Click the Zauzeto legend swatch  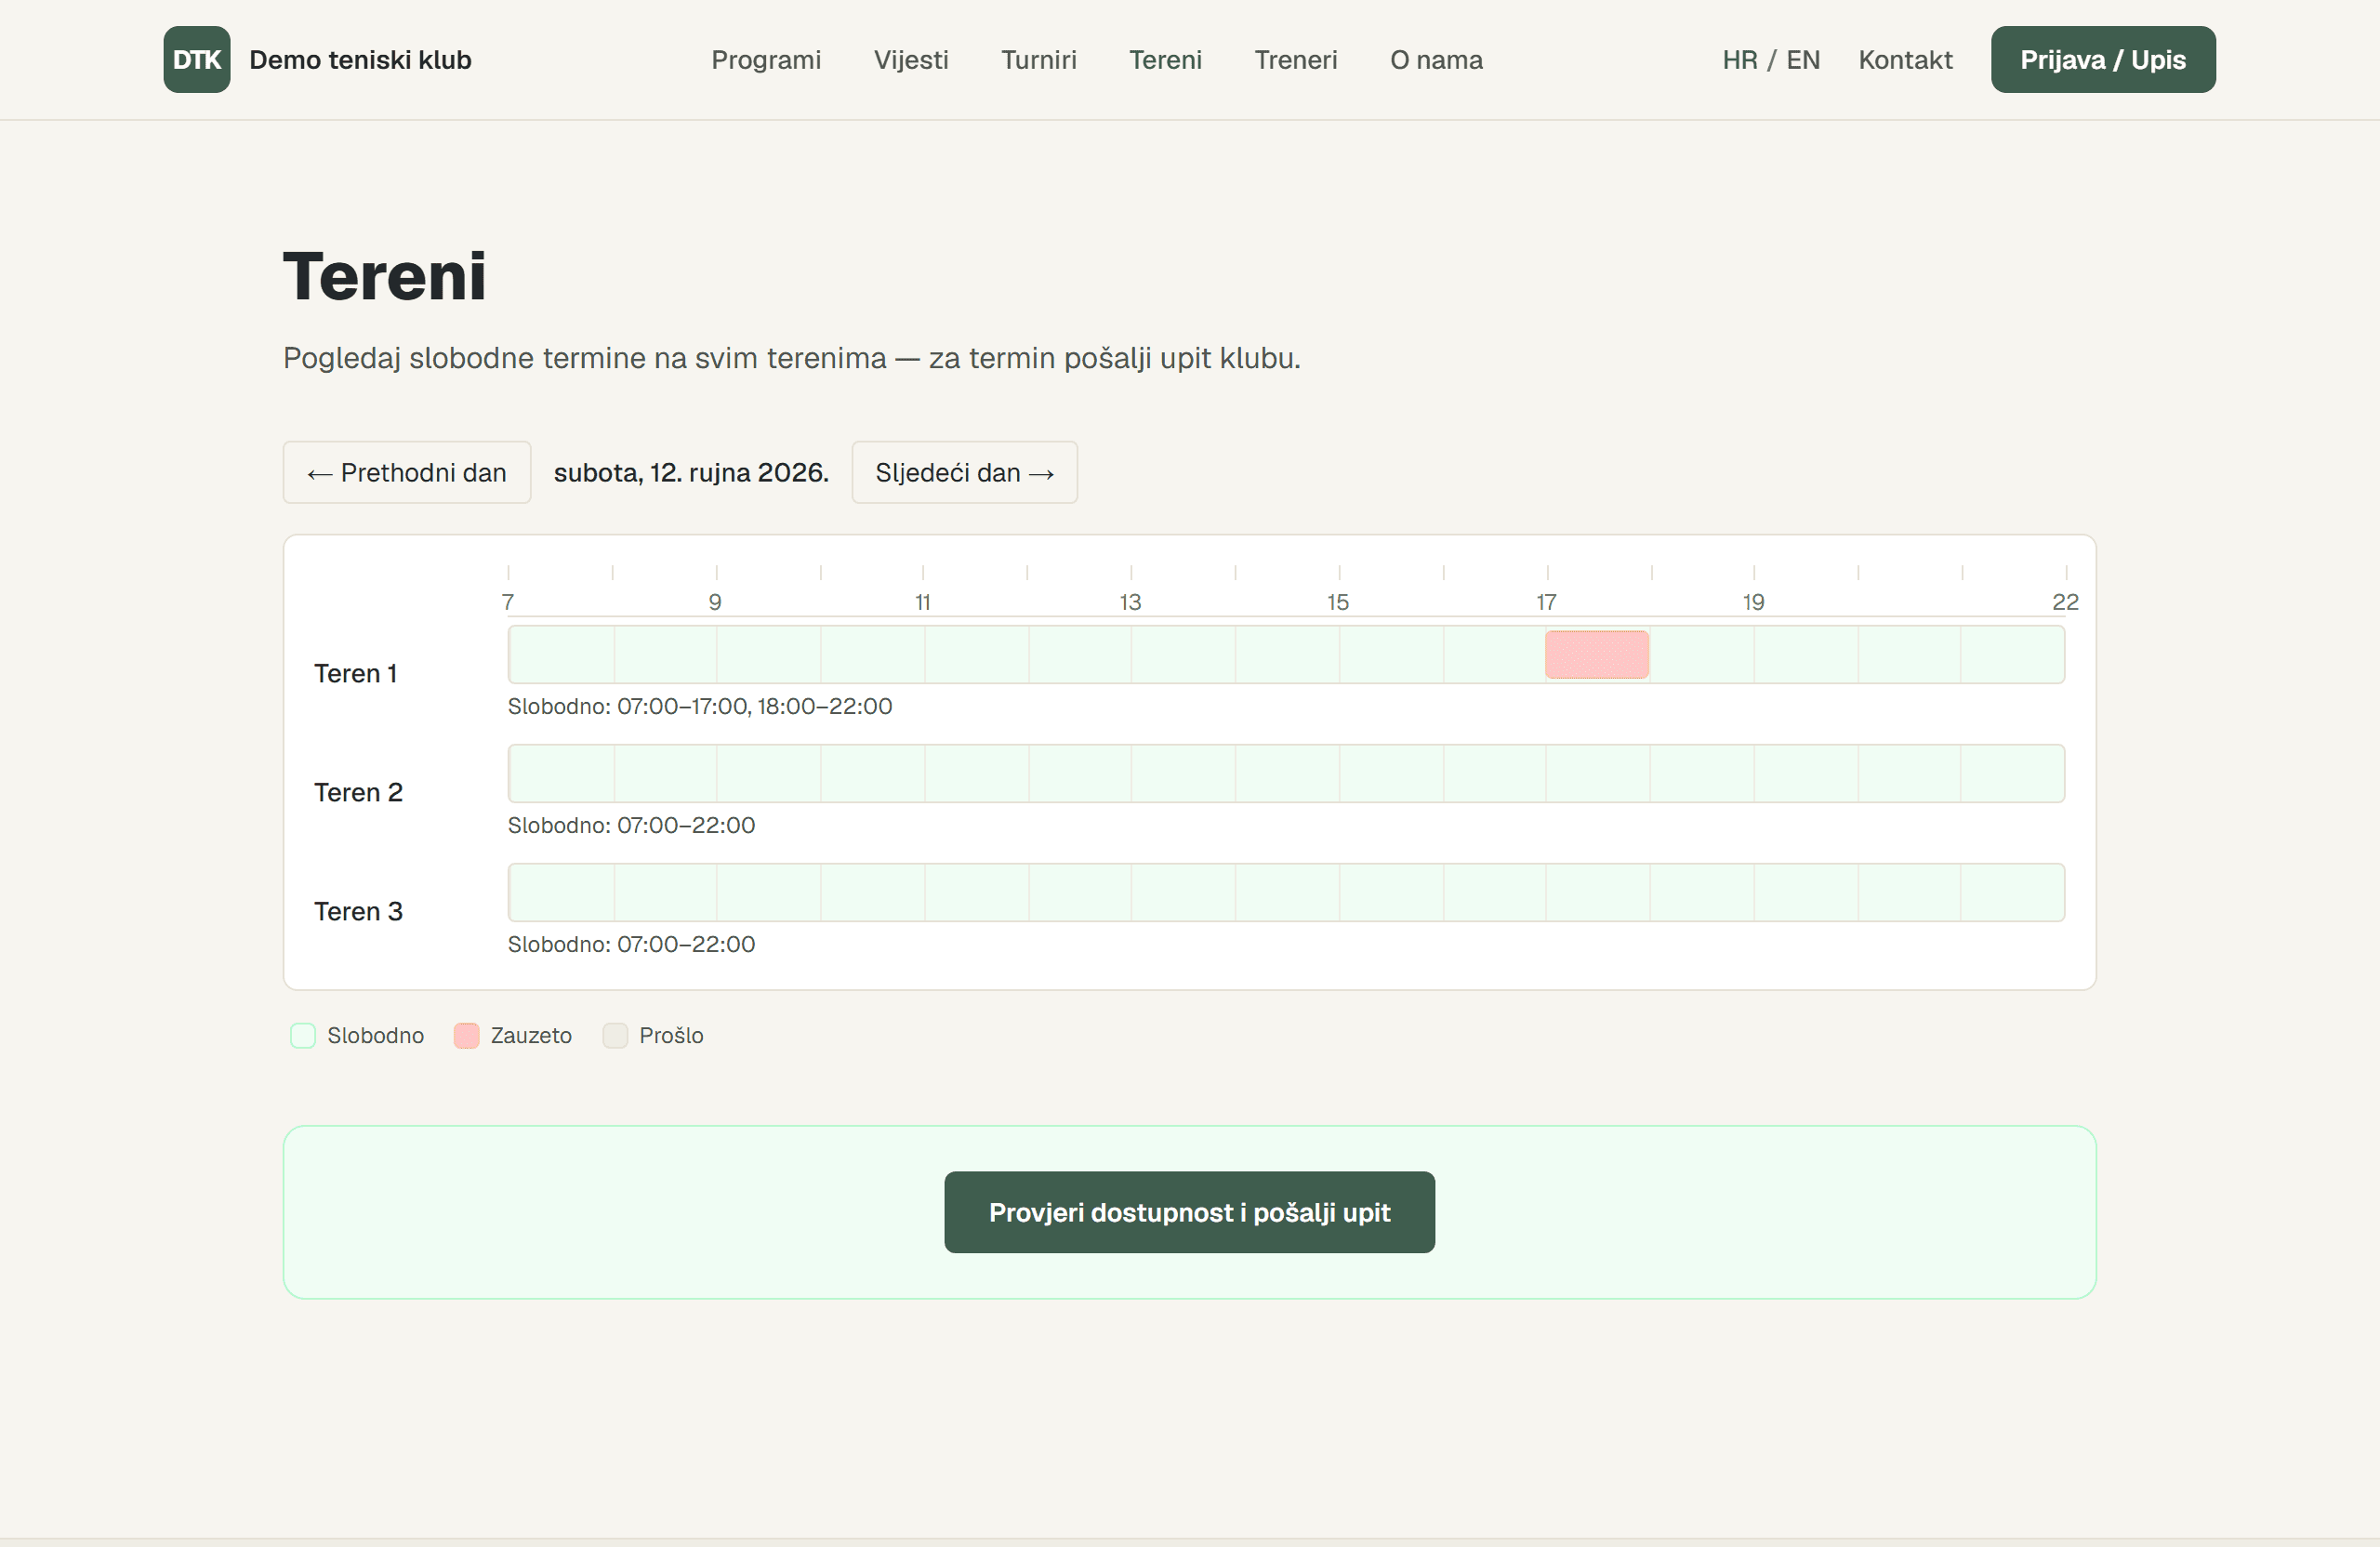(x=466, y=1035)
